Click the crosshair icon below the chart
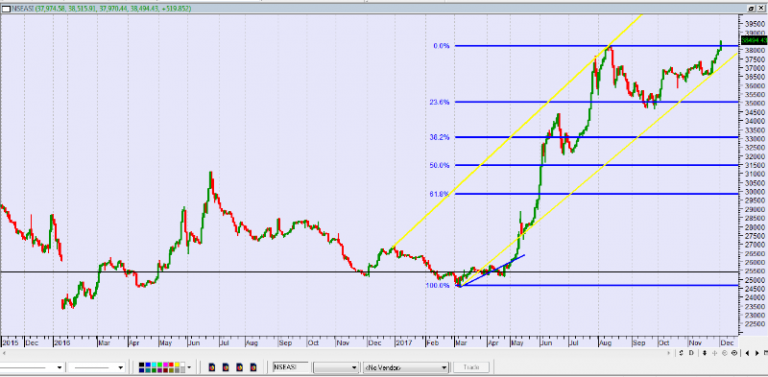The image size is (768, 377). pos(715,353)
